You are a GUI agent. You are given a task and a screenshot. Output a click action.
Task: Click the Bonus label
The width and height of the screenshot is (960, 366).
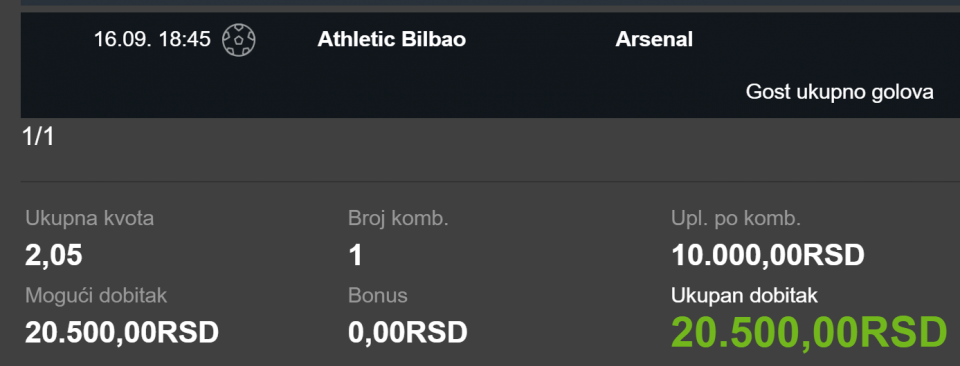[378, 296]
